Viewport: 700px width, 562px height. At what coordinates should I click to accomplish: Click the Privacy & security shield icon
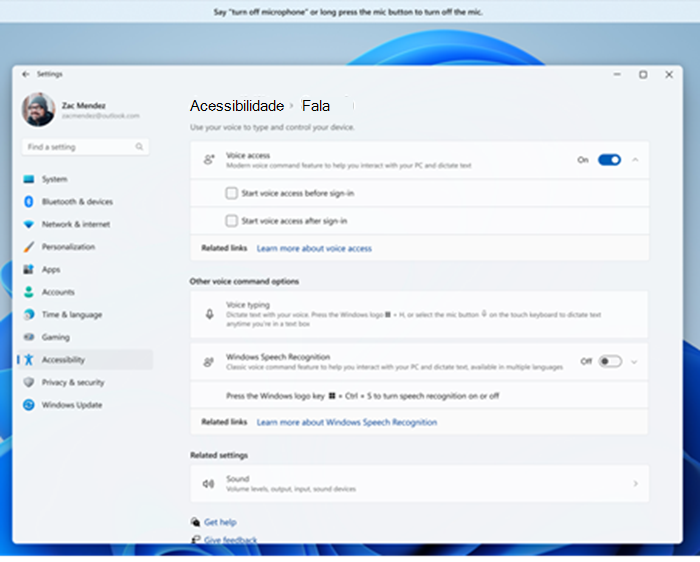coord(29,383)
